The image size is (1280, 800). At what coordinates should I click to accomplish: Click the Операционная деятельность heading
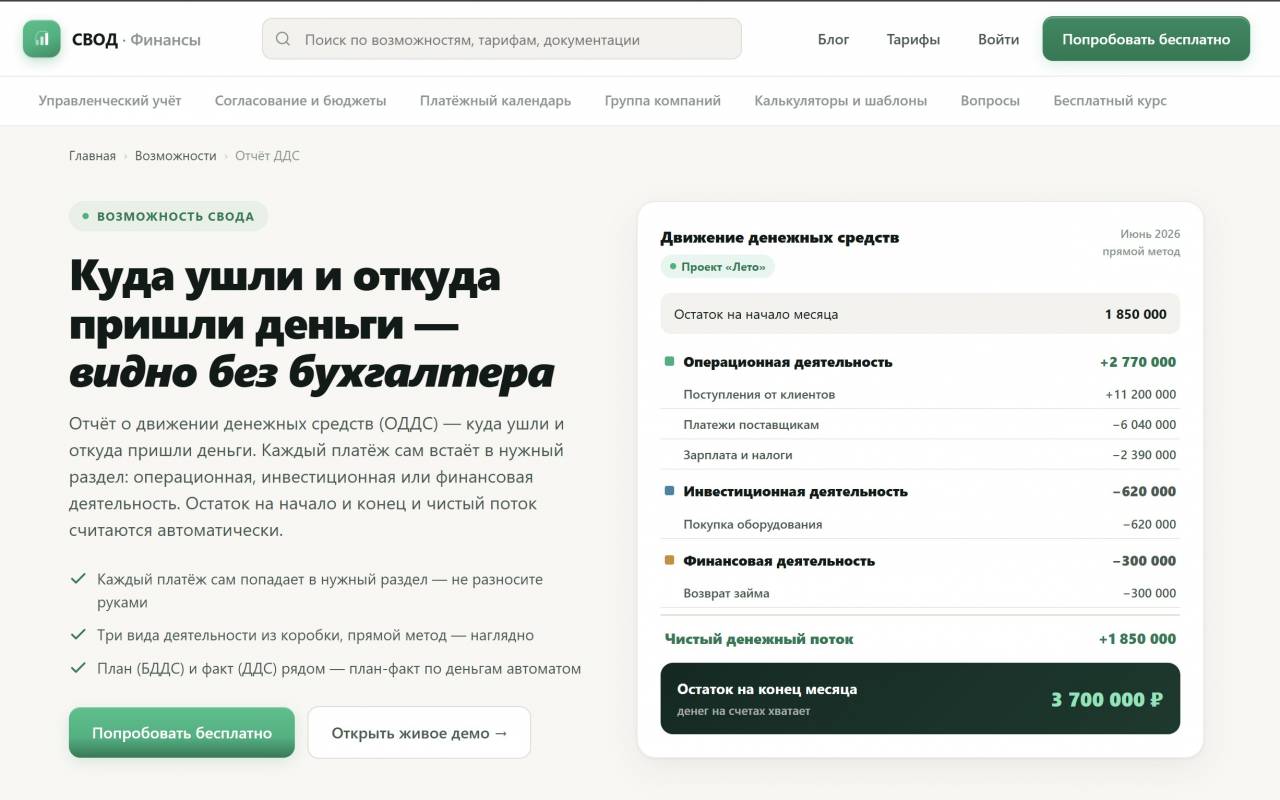click(788, 362)
